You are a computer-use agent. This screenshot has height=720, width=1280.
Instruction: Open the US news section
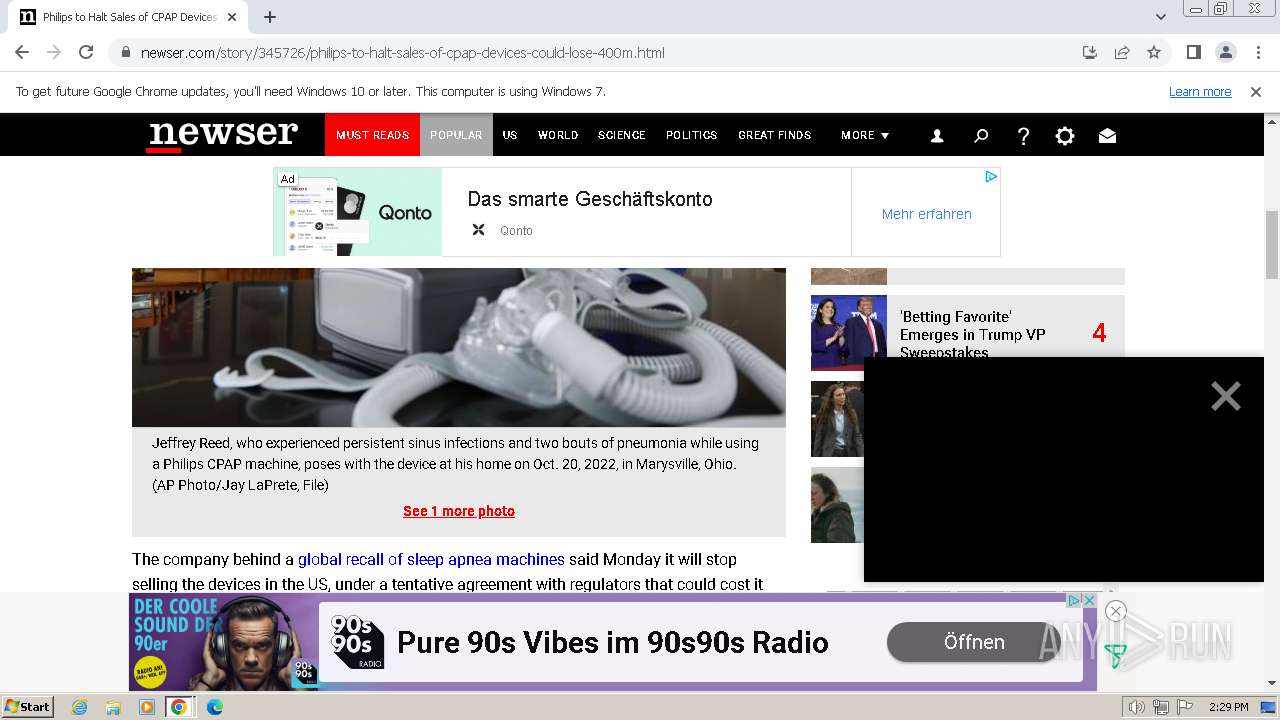pos(510,135)
